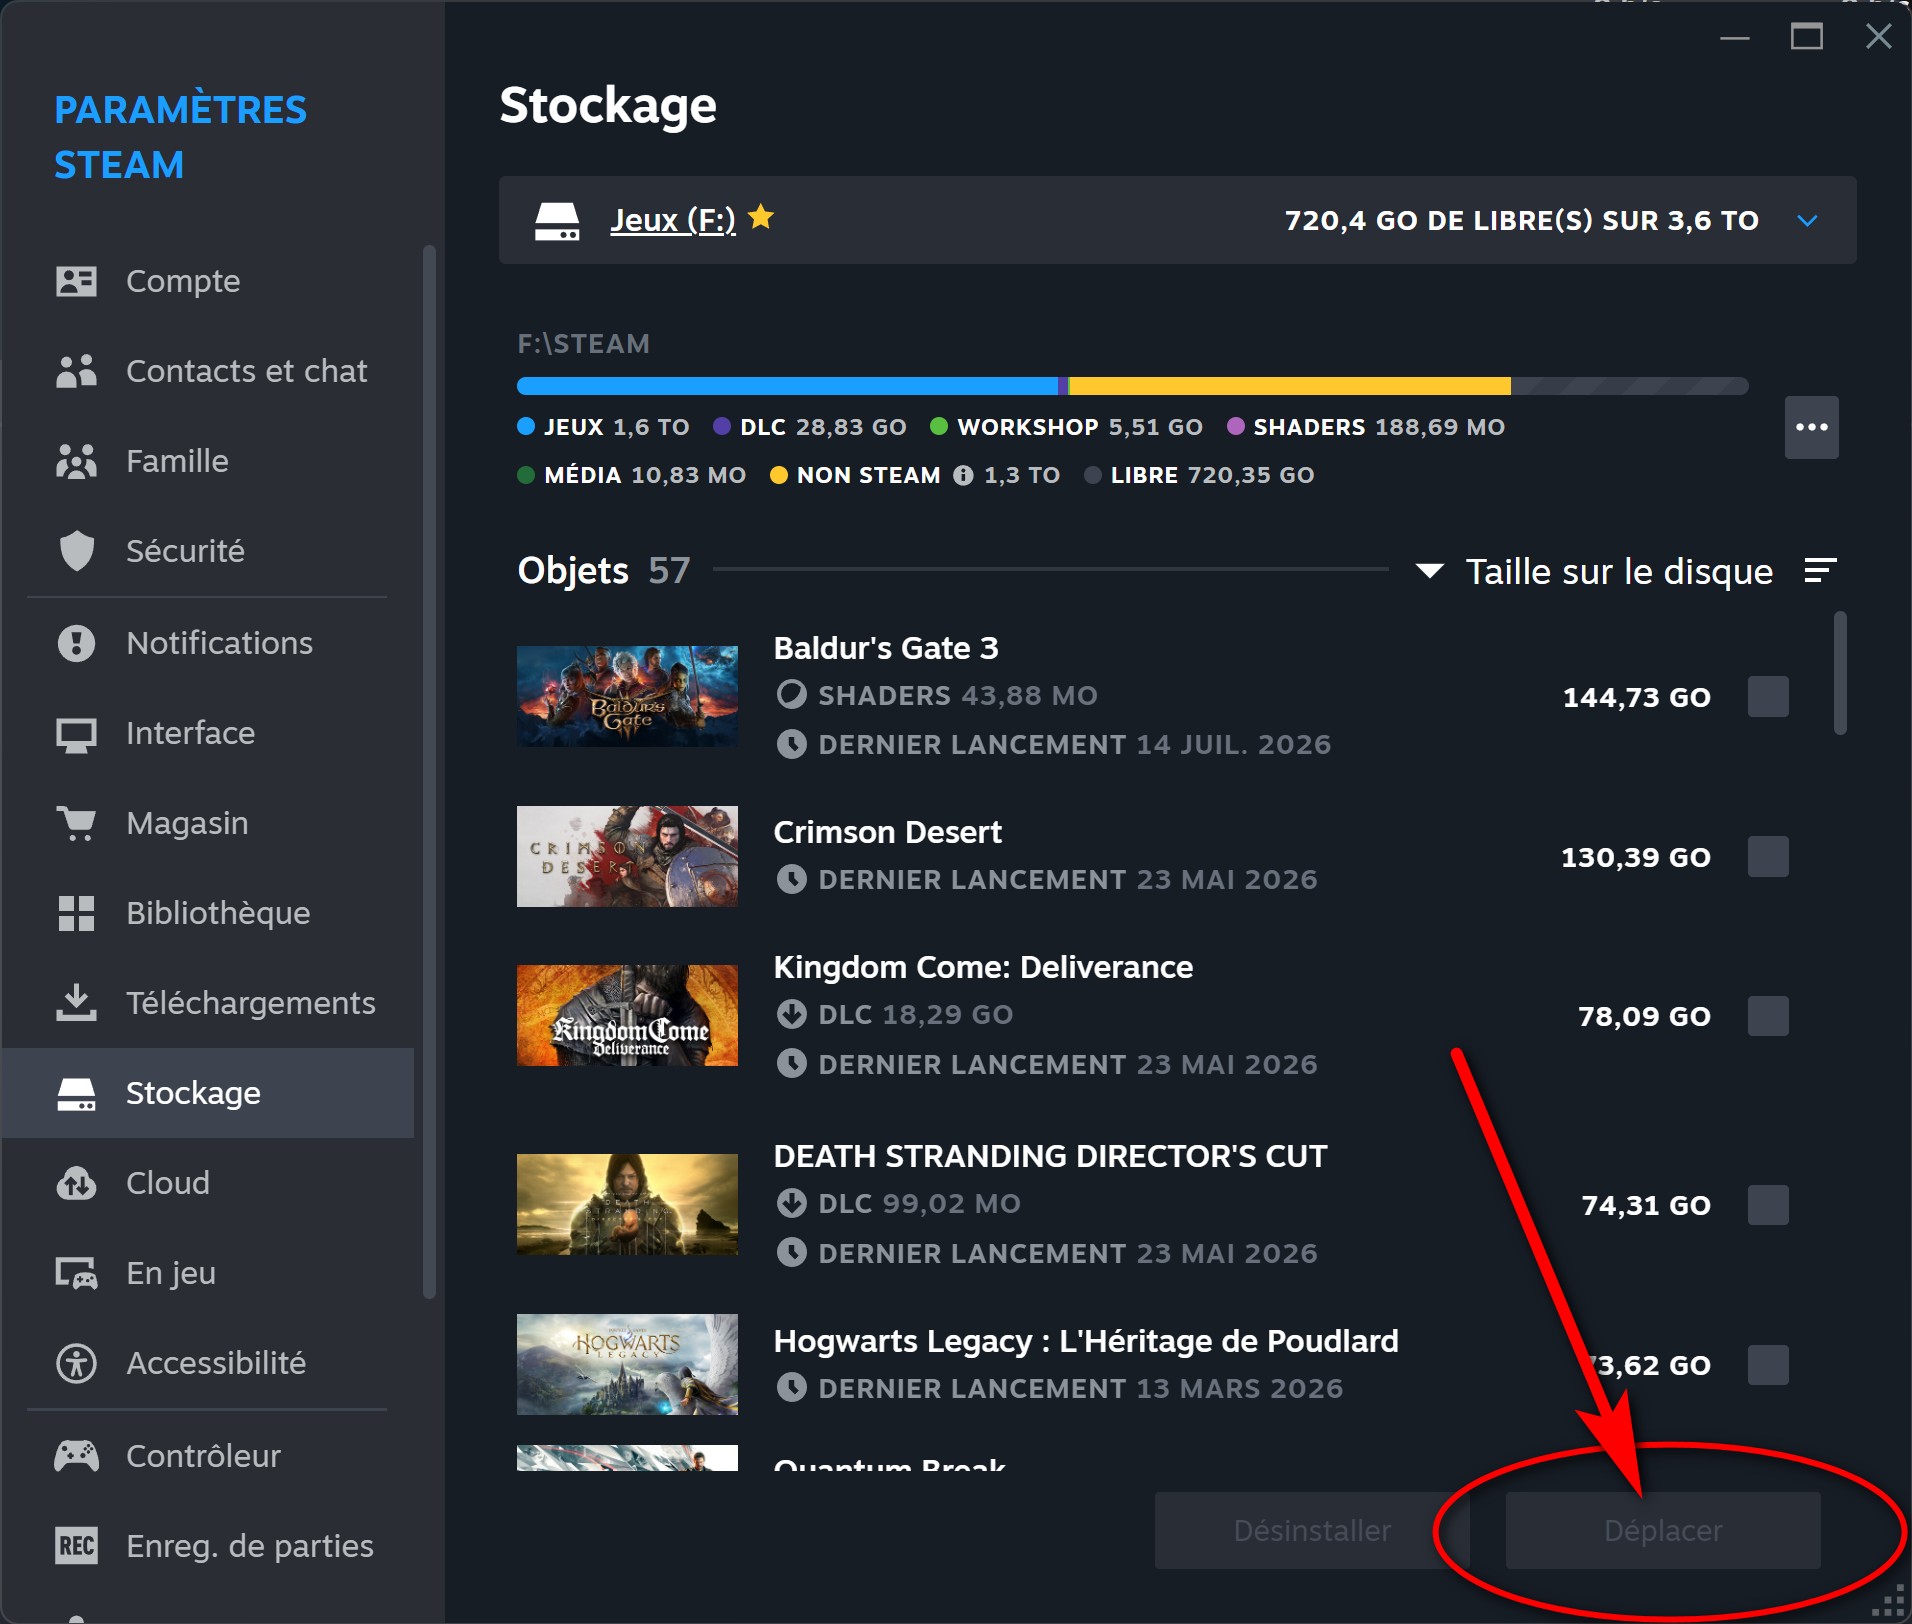Open the Compte settings section

point(208,281)
